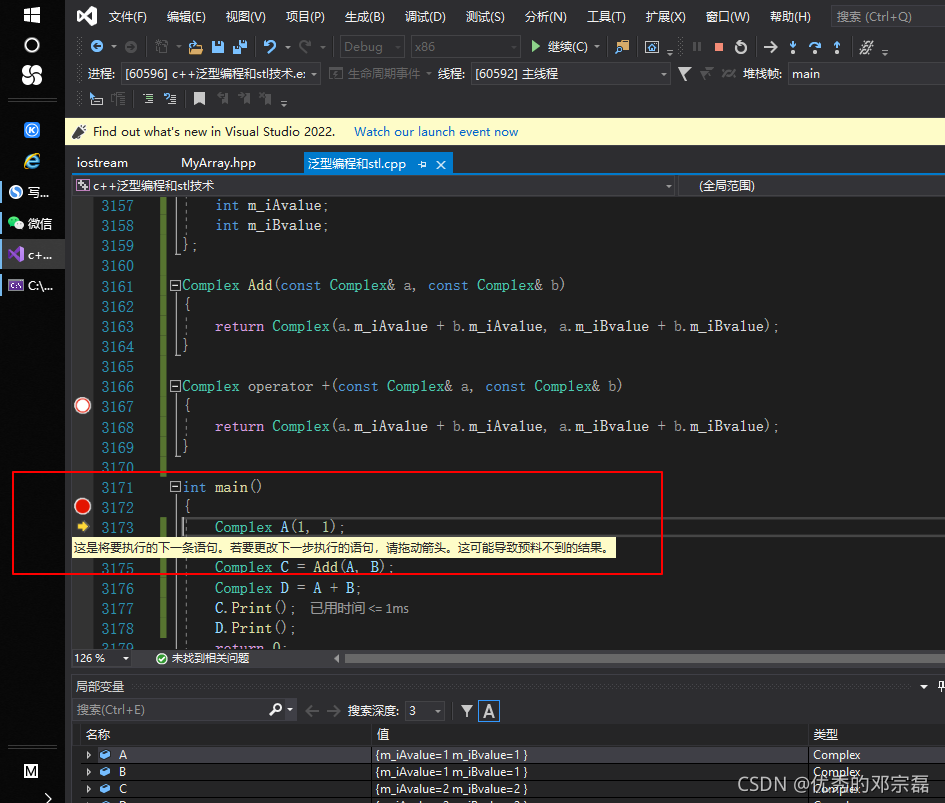This screenshot has height=803, width=945.
Task: Restart the debug session
Action: [x=741, y=46]
